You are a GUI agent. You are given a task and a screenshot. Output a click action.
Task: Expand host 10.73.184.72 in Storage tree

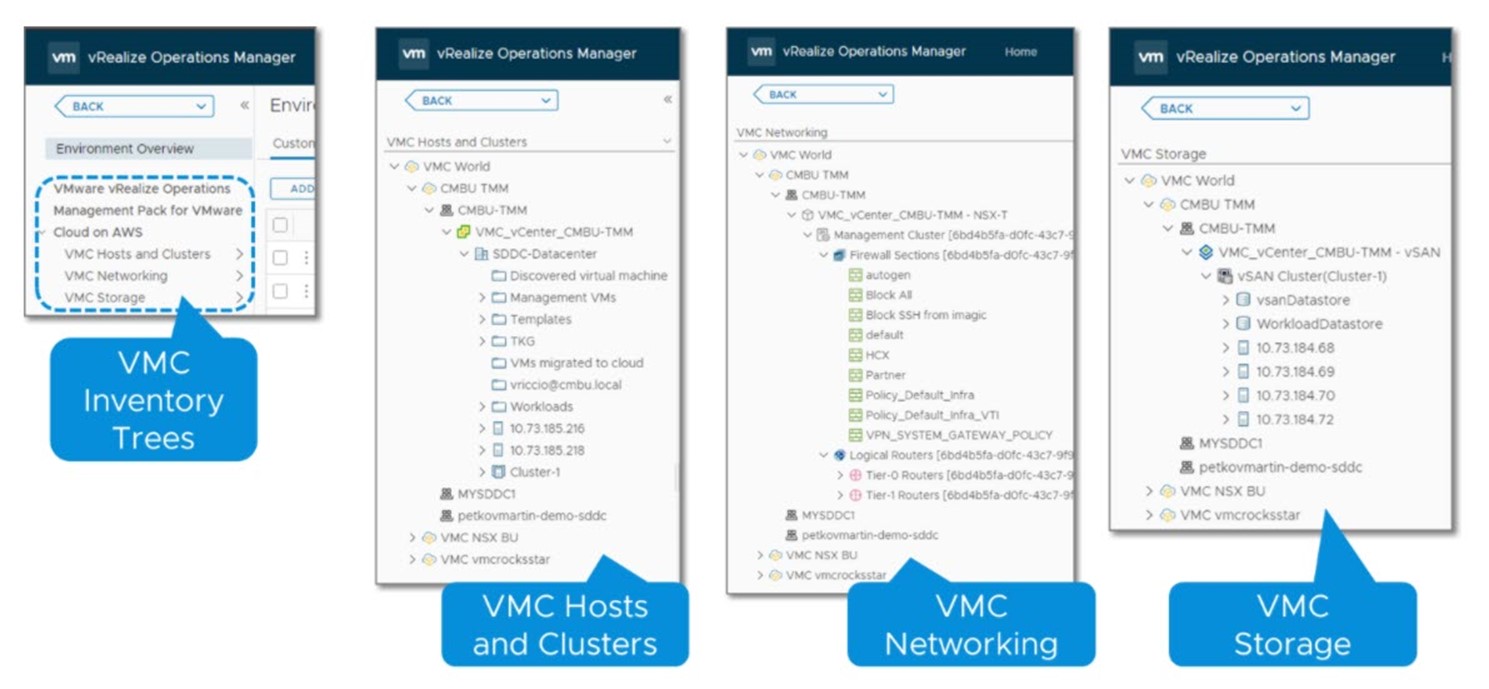pyautogui.click(x=1226, y=420)
